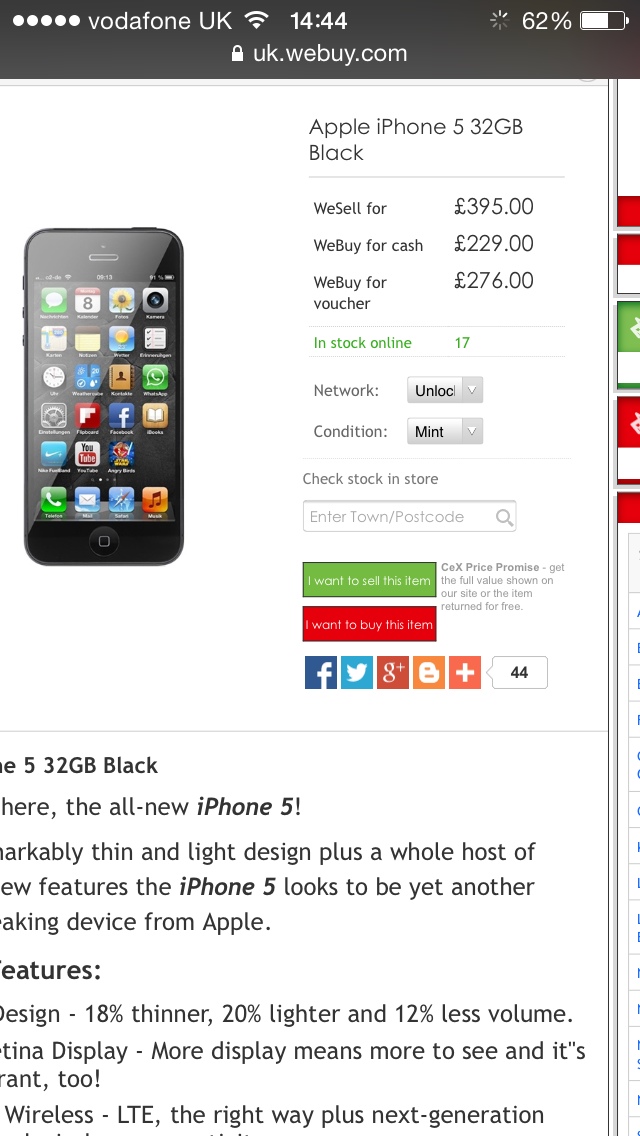The width and height of the screenshot is (640, 1136).
Task: Share via the Blogger icon
Action: coord(429,672)
